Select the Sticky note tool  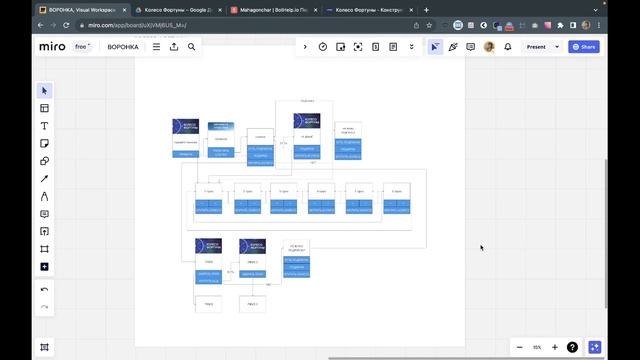[x=44, y=143]
